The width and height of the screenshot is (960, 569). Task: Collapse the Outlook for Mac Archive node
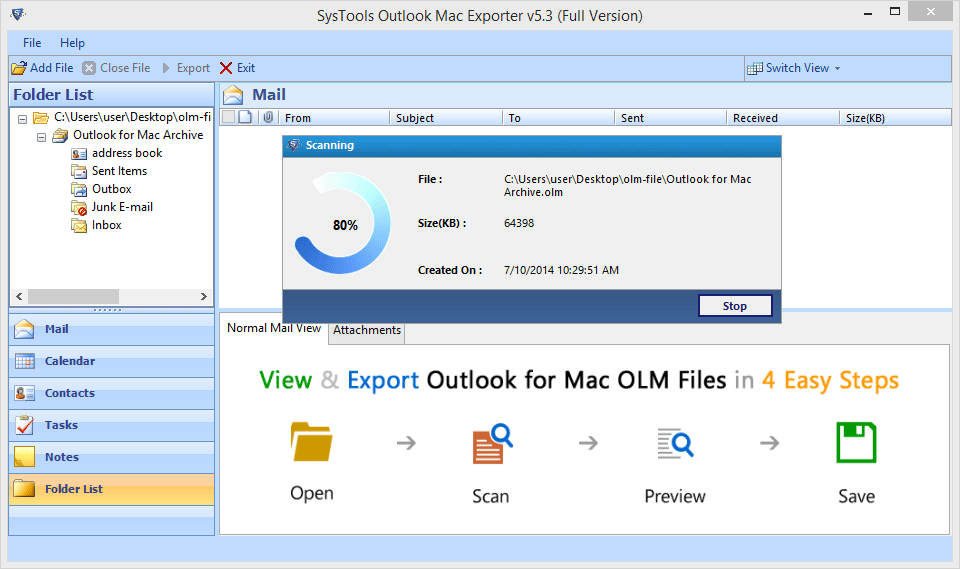pyautogui.click(x=42, y=137)
